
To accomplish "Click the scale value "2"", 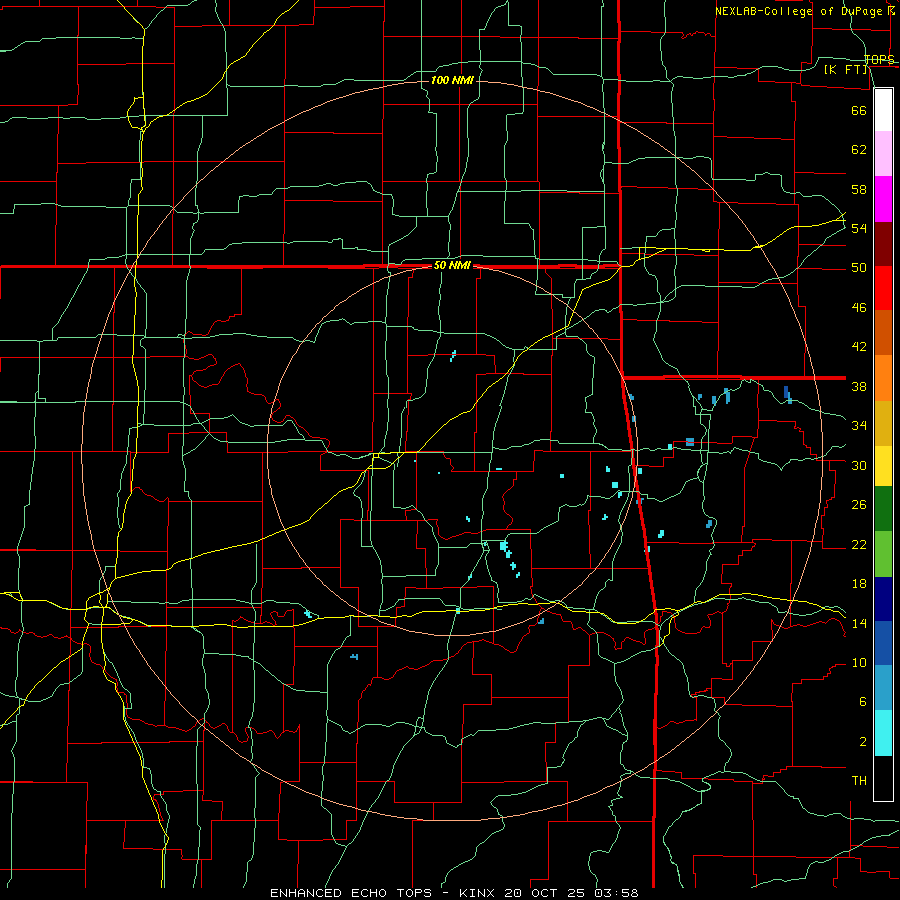I will (862, 742).
